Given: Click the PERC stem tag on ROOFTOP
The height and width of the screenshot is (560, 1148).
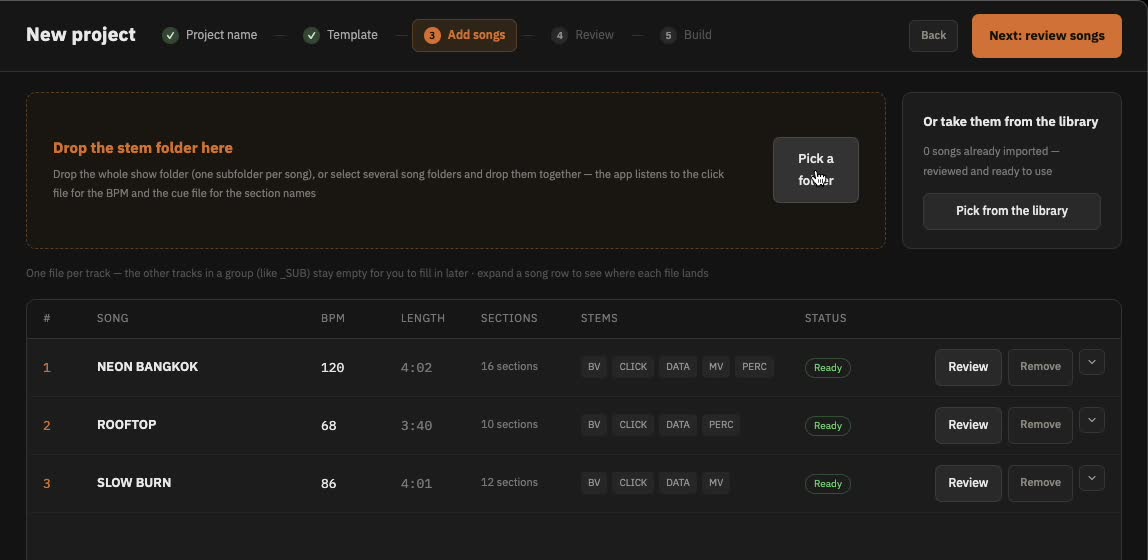Looking at the screenshot, I should [721, 425].
